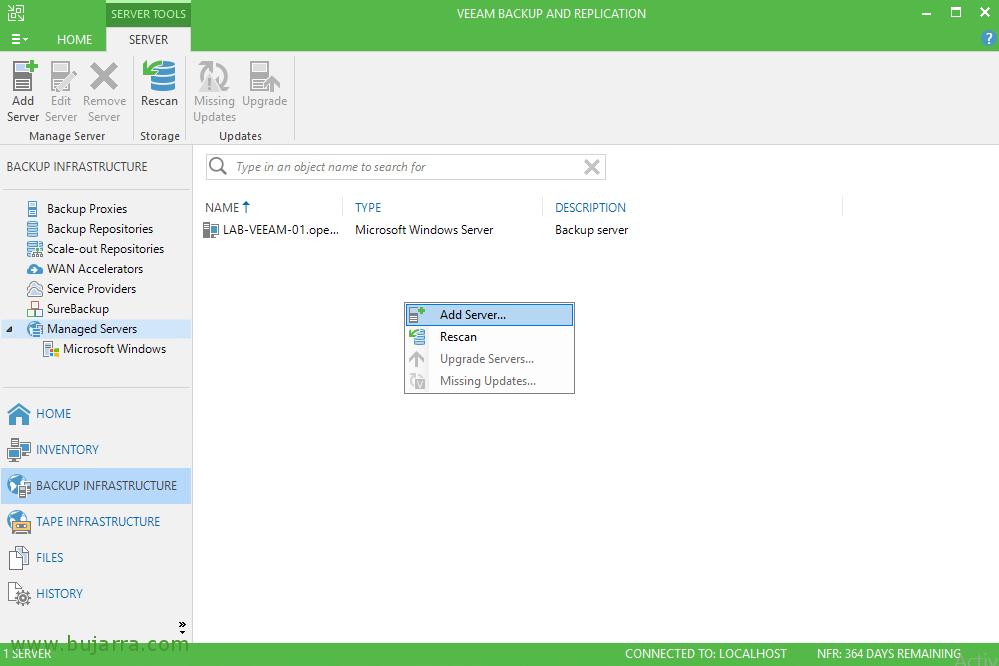
Task: Open the help question mark icon
Action: pos(988,38)
